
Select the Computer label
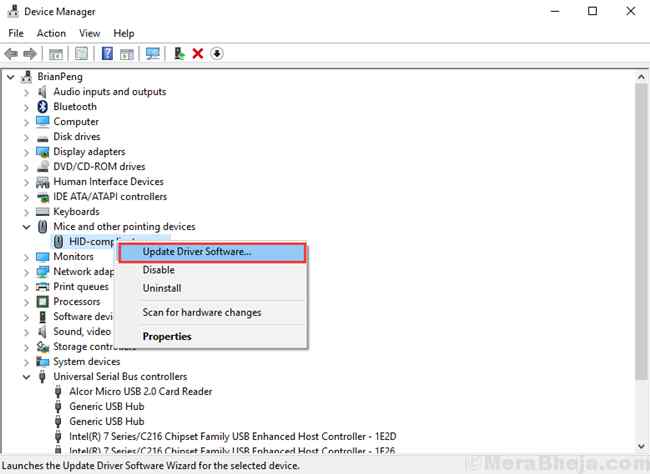tap(76, 122)
